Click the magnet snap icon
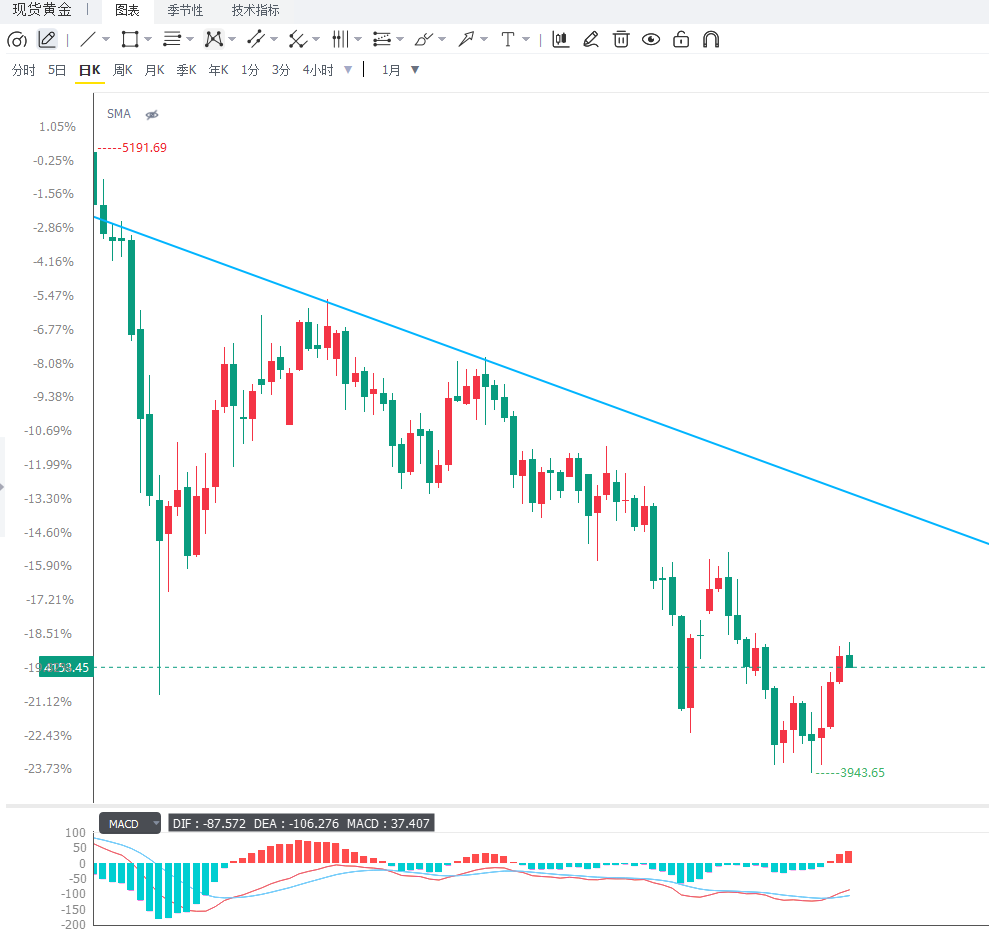 point(711,39)
